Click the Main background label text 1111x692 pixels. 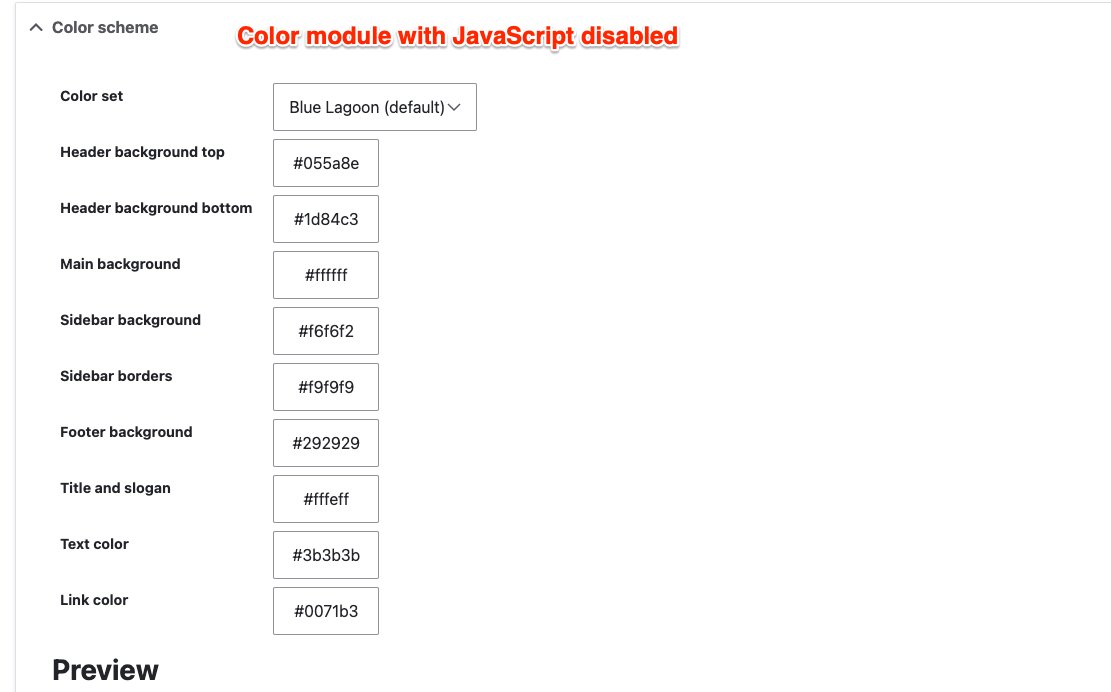point(120,264)
